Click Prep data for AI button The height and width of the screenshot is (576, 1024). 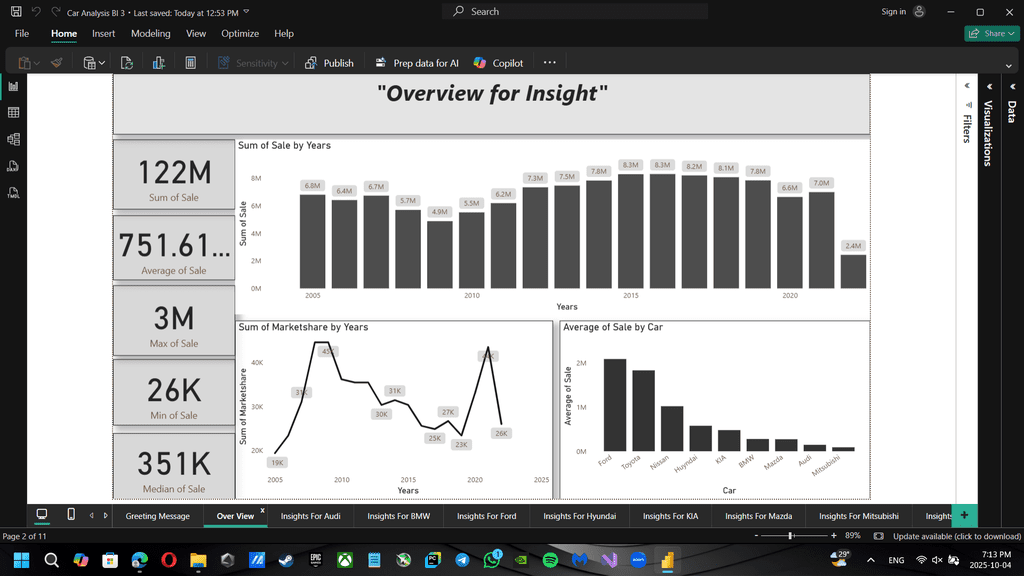[x=417, y=63]
